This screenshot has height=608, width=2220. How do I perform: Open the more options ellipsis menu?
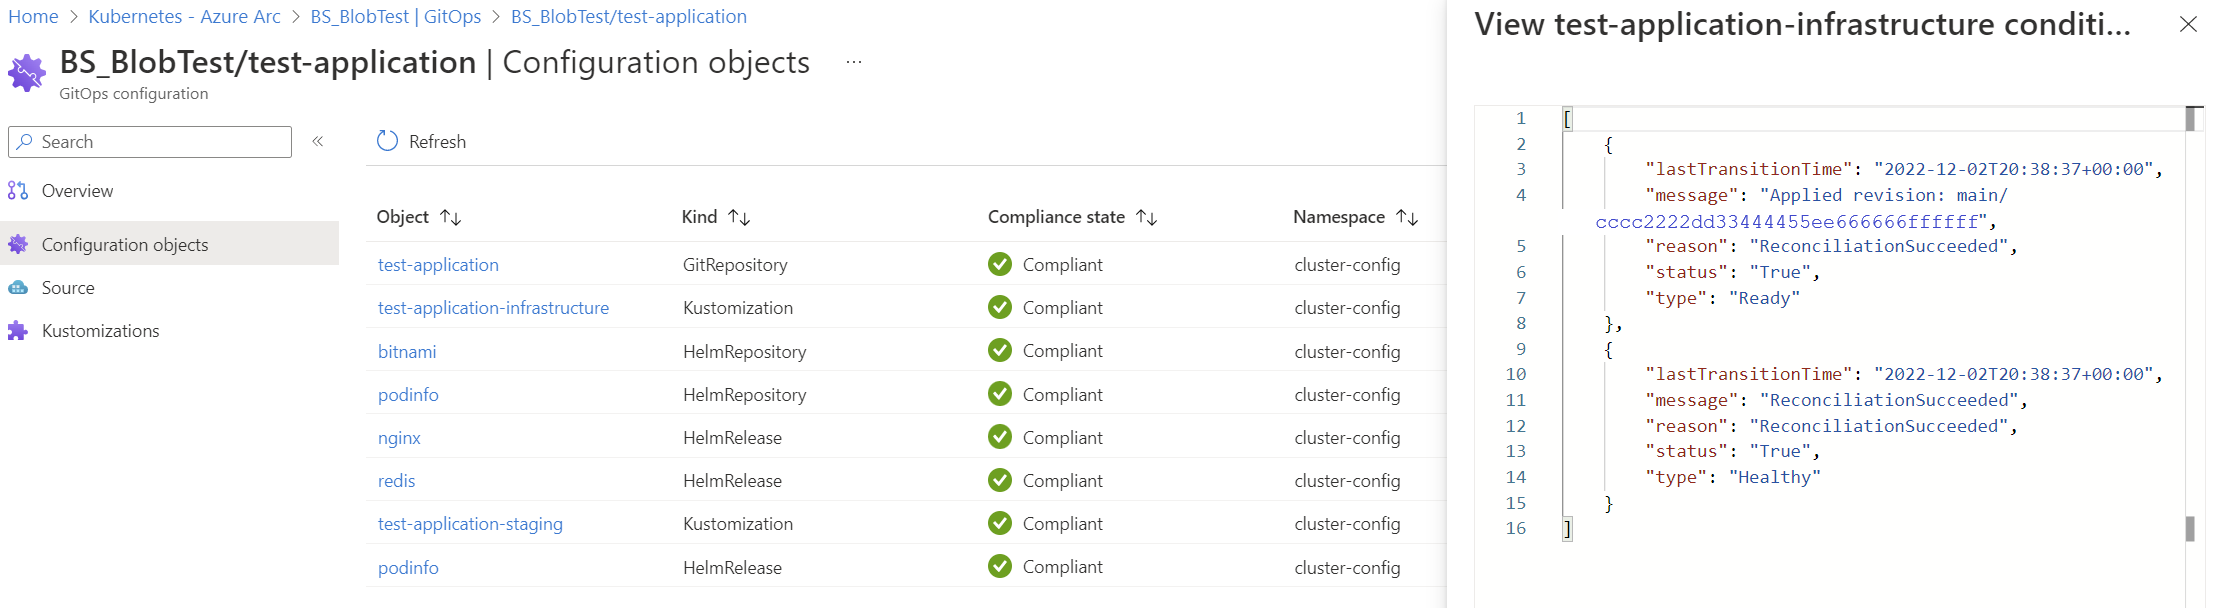pyautogui.click(x=852, y=61)
